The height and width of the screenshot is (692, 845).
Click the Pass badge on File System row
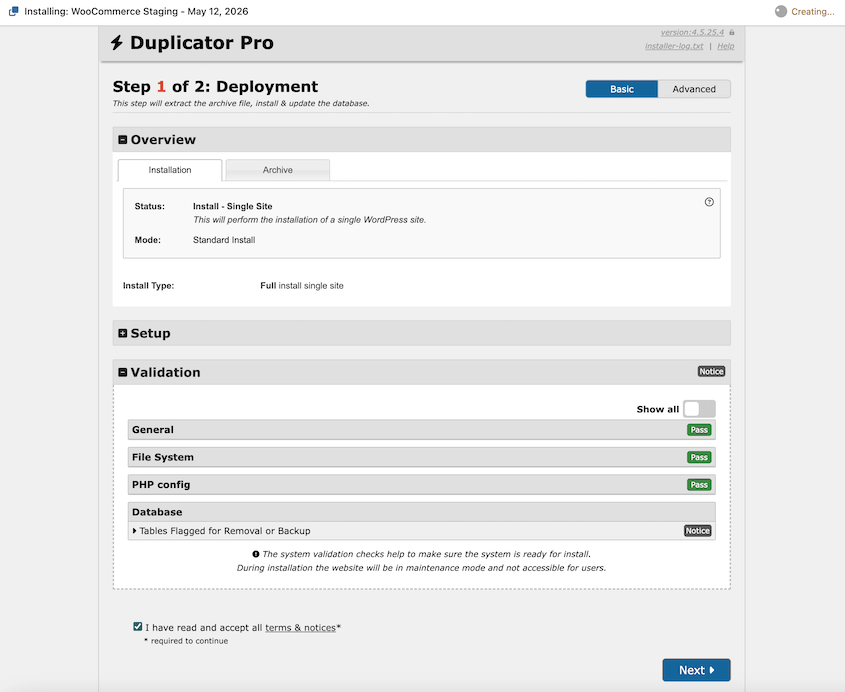click(x=699, y=458)
